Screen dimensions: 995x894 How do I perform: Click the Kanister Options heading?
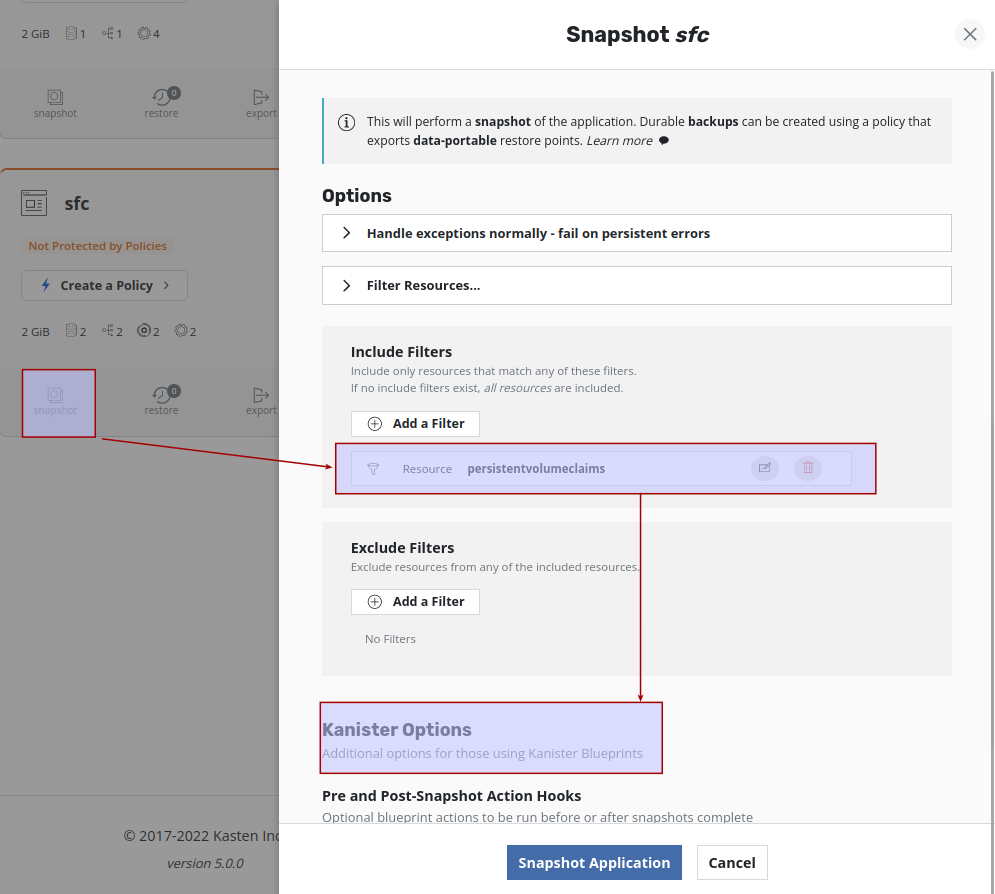click(x=397, y=730)
